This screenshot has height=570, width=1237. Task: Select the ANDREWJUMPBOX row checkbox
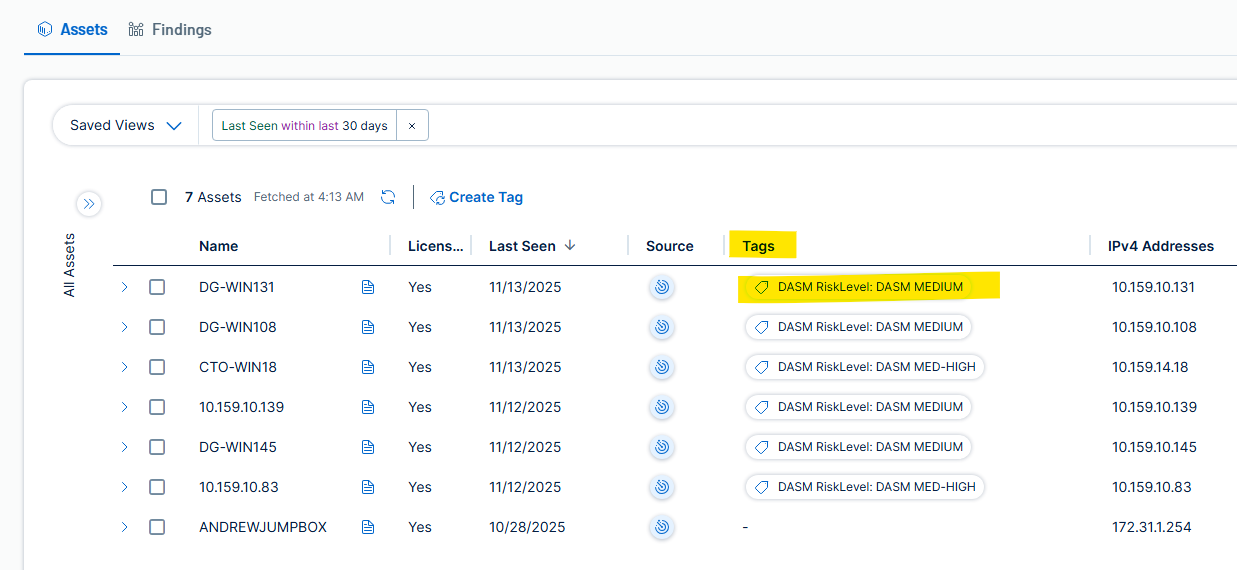[x=157, y=527]
